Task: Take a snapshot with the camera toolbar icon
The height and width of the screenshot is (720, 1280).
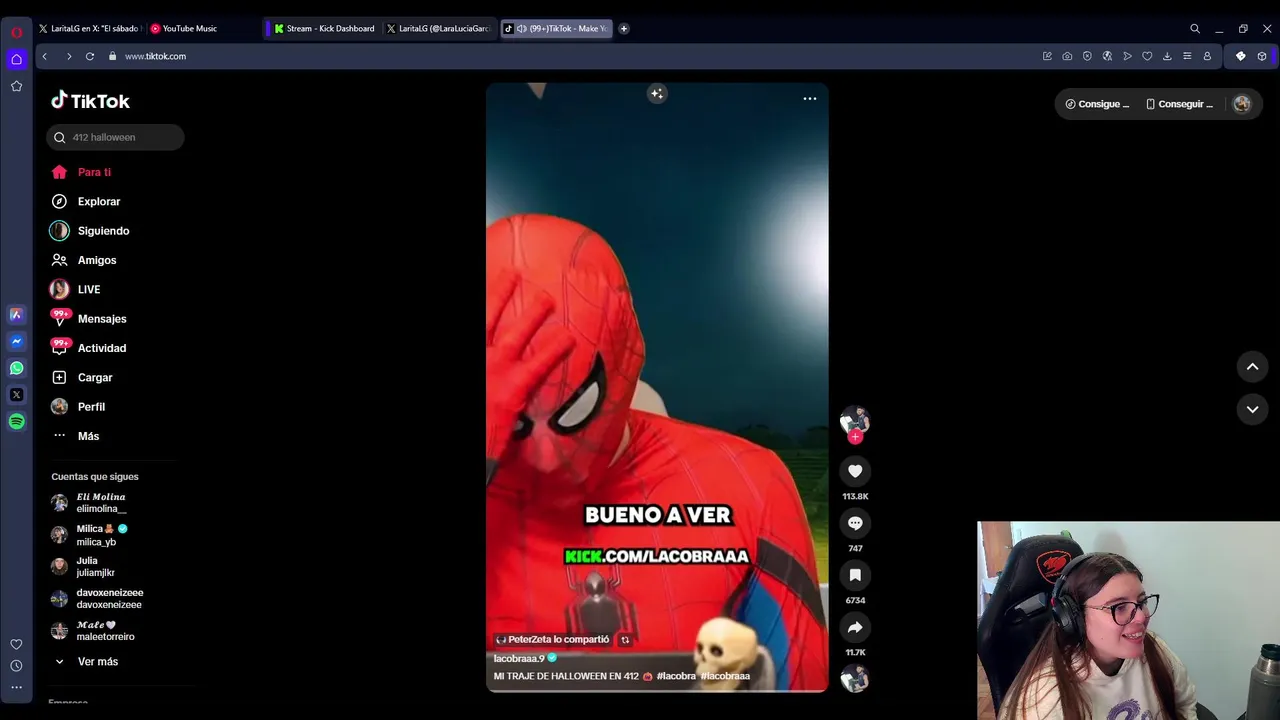Action: pyautogui.click(x=1067, y=56)
